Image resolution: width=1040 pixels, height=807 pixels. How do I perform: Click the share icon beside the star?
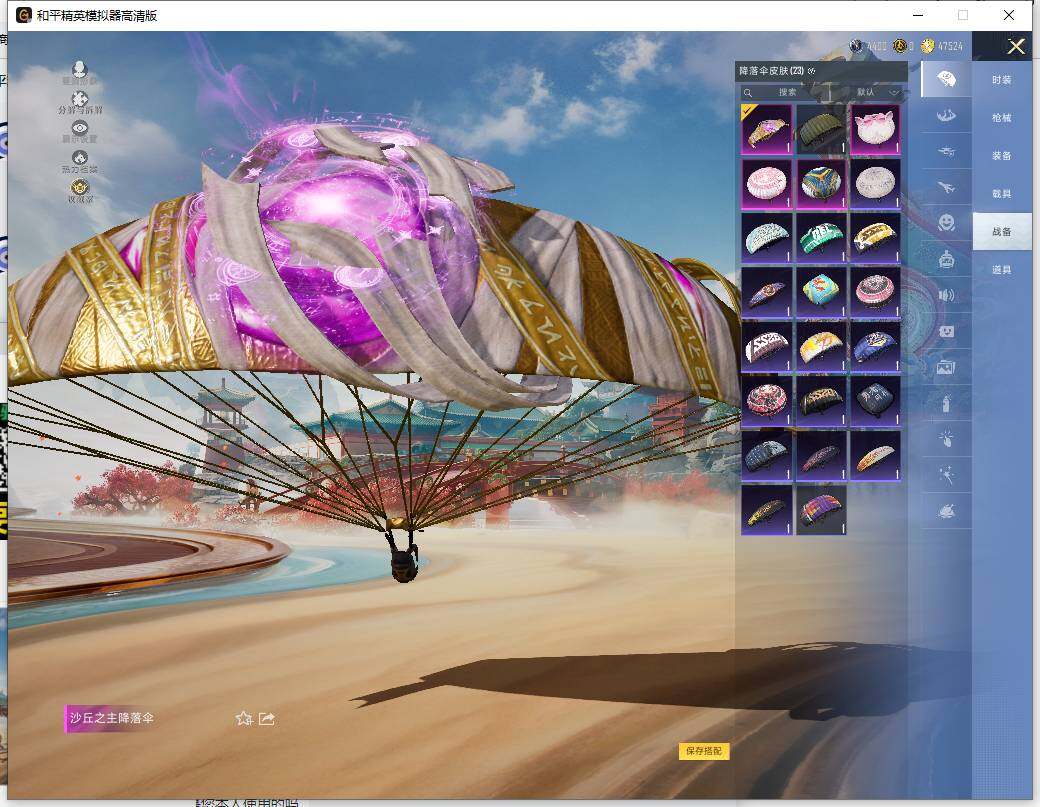click(267, 718)
